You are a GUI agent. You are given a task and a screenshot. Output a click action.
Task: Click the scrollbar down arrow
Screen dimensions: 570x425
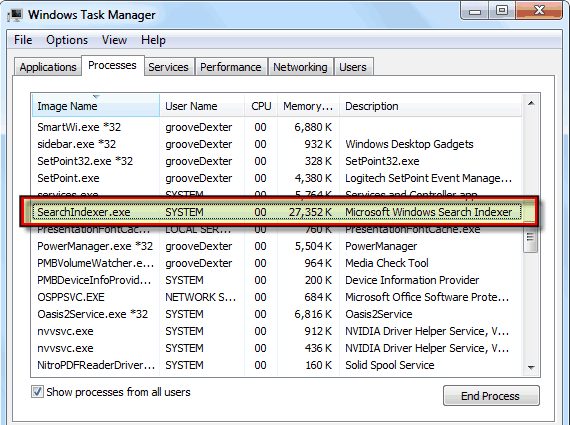pos(531,368)
